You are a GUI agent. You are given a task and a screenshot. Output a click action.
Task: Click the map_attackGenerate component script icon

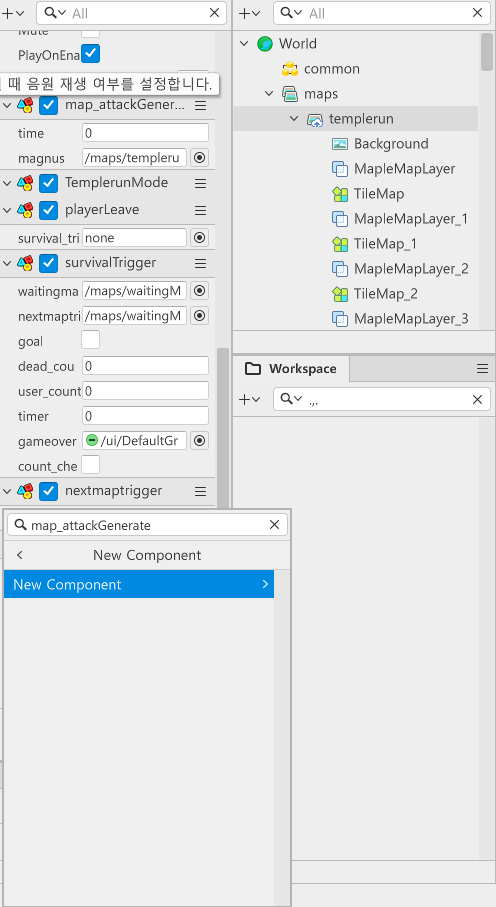click(x=25, y=105)
